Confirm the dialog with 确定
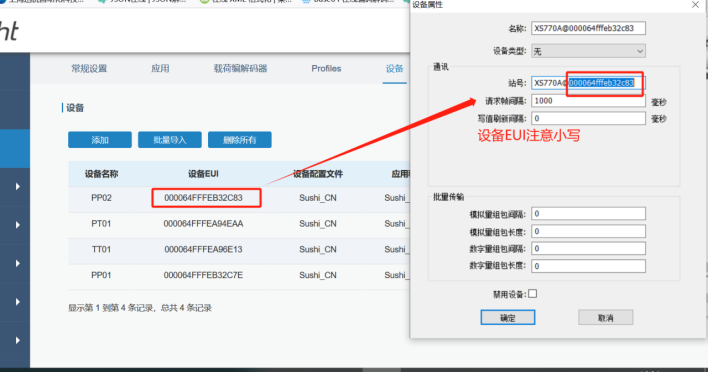 click(x=508, y=317)
